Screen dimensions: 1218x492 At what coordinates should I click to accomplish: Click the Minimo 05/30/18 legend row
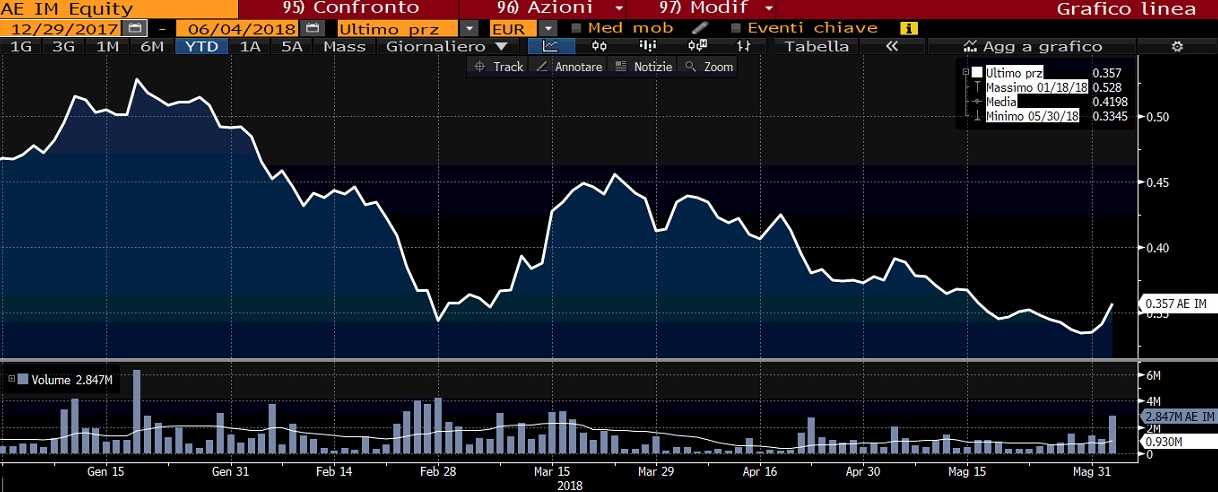[1033, 116]
